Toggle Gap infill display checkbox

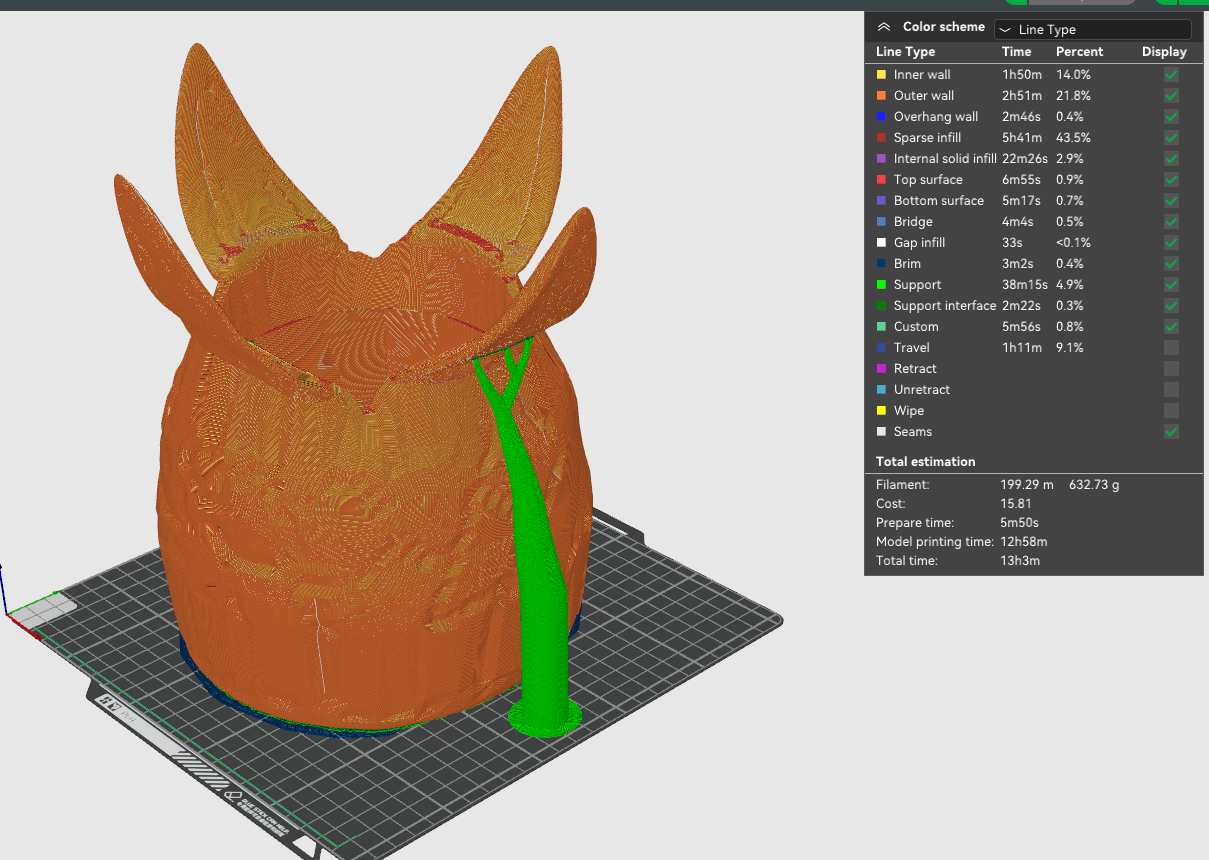(1171, 243)
